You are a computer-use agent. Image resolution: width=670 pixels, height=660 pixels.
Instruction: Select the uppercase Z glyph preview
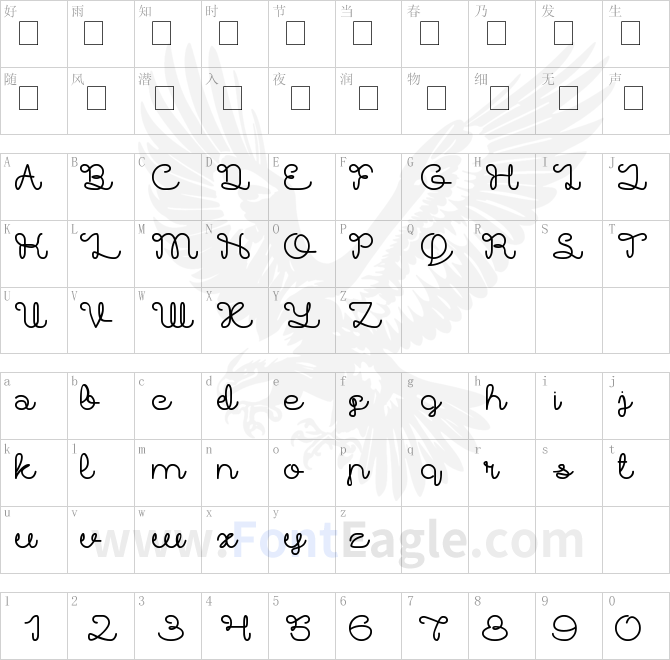366,315
